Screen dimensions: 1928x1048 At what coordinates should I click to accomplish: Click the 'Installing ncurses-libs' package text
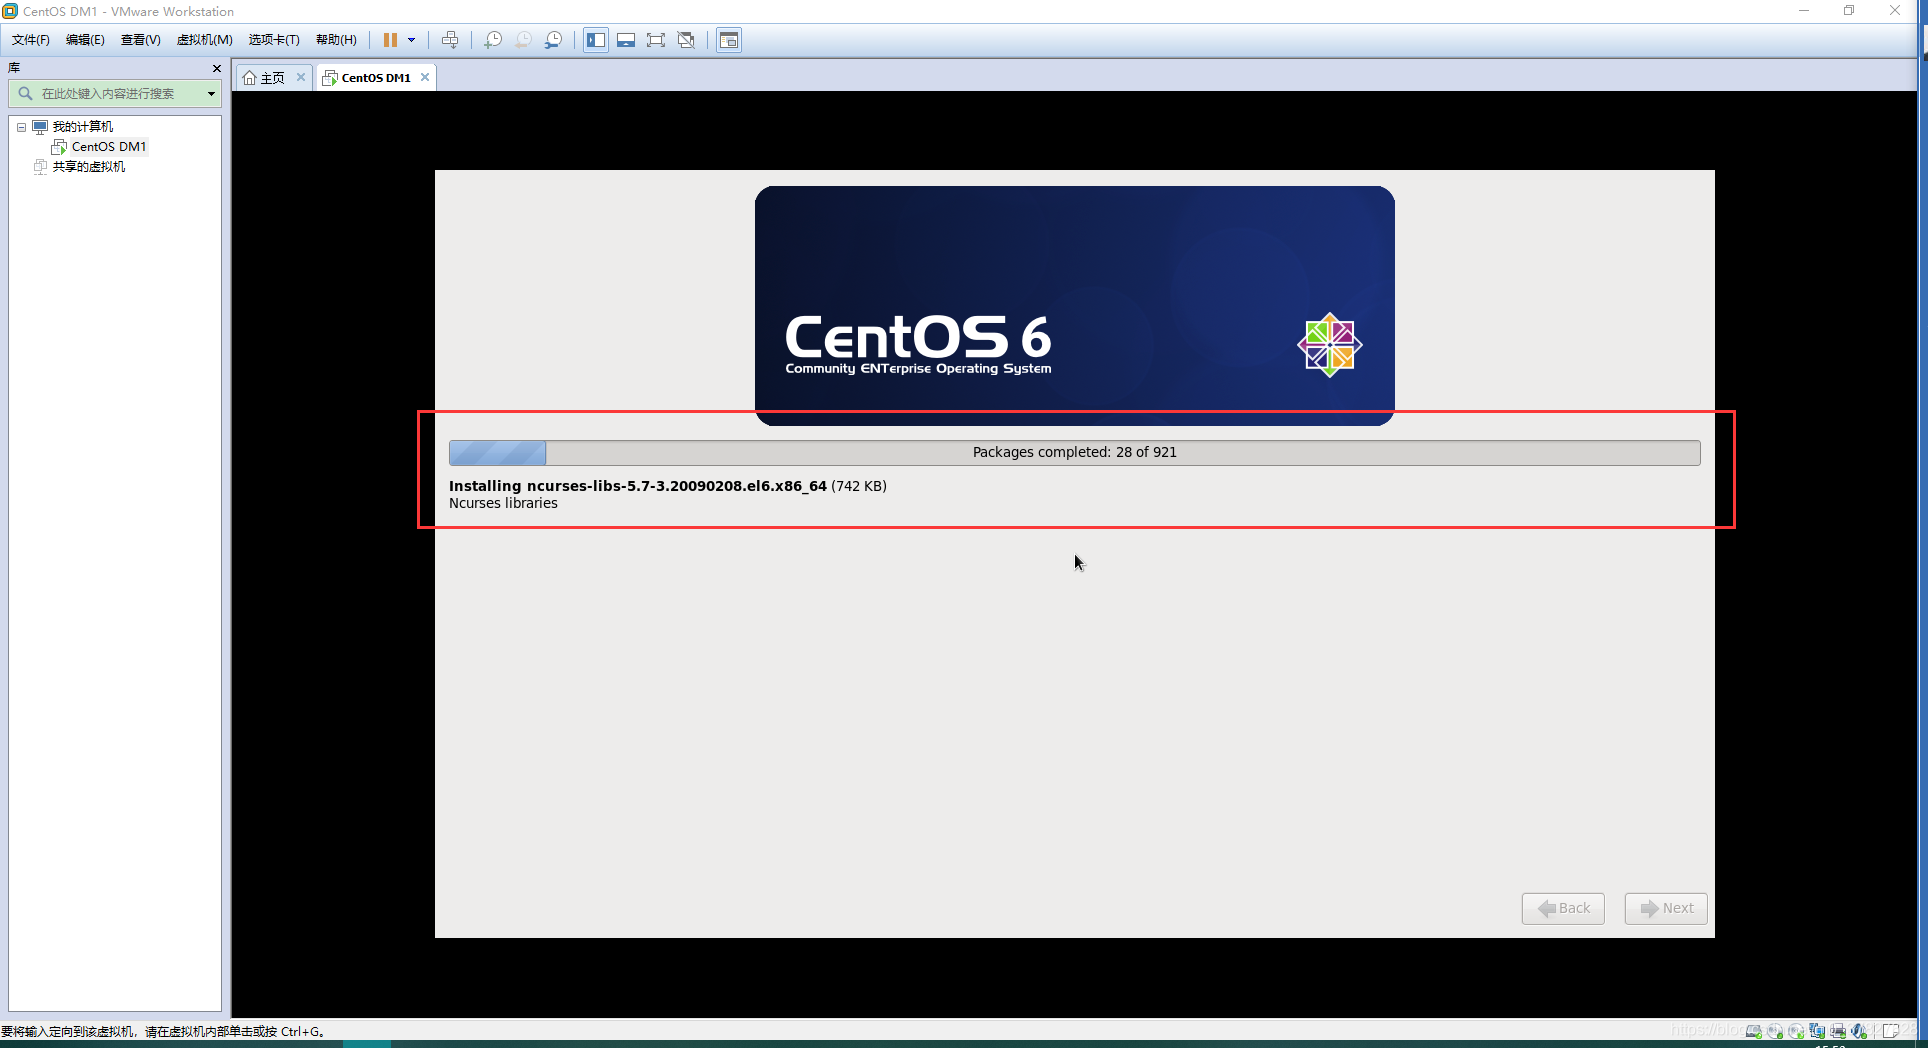tap(638, 486)
